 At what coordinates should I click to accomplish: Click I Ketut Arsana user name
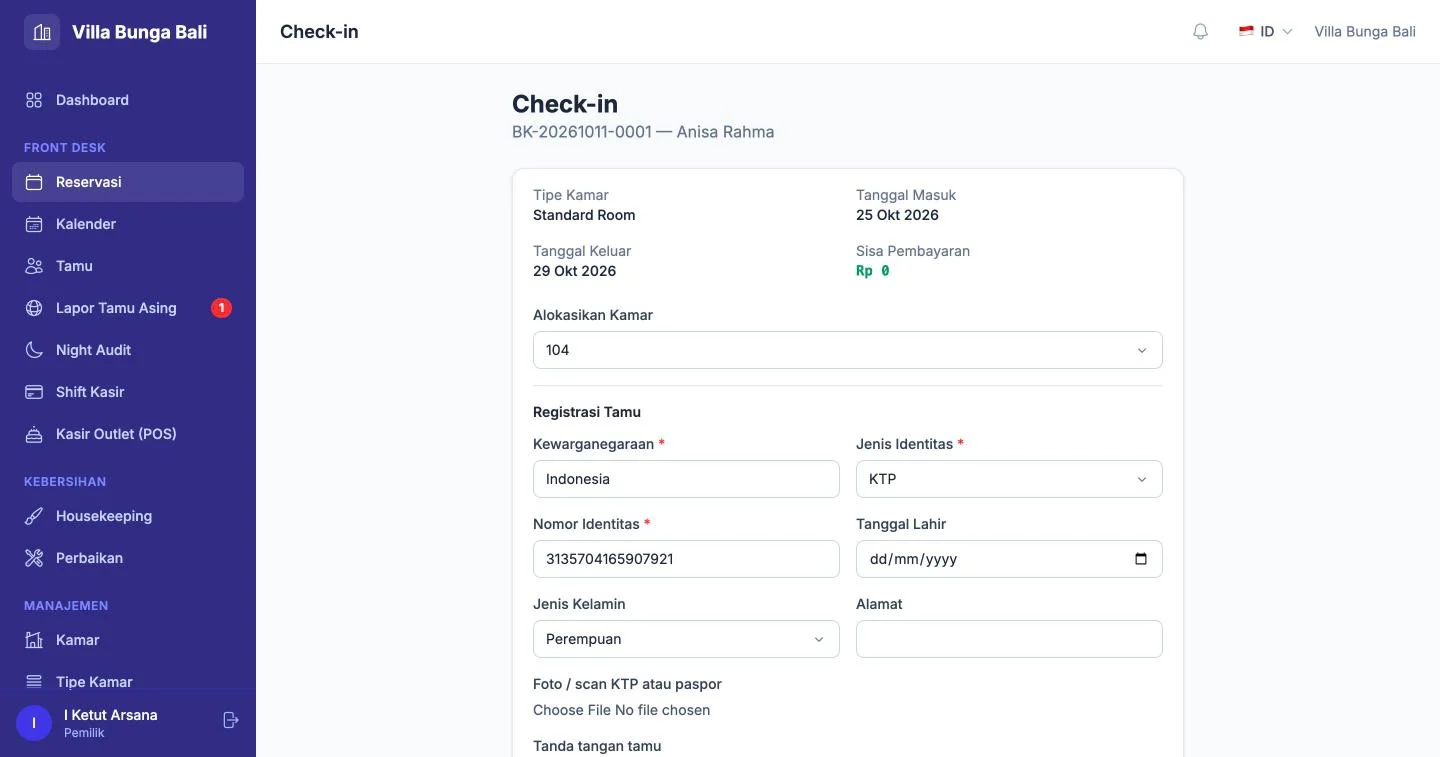(x=110, y=715)
